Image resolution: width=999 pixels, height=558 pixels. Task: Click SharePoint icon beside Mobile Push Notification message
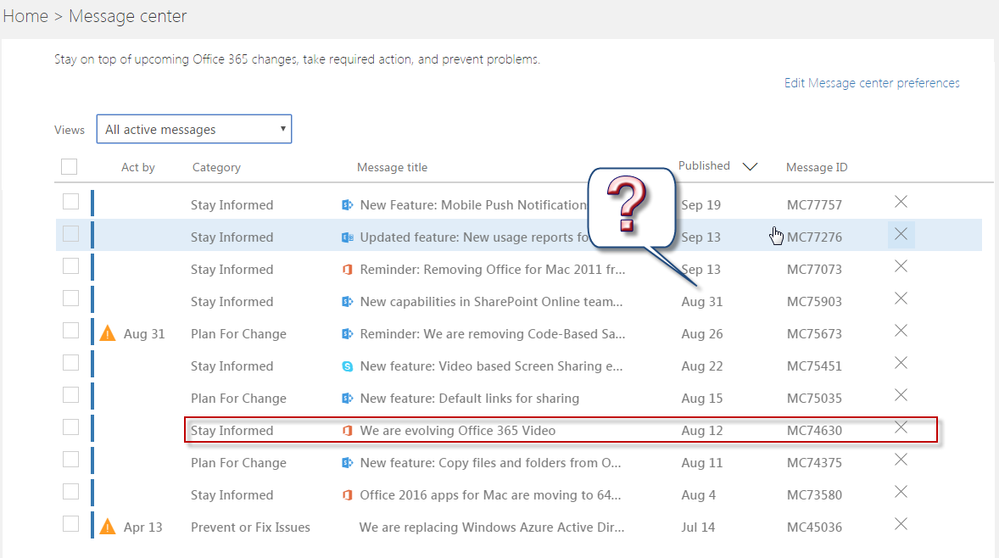pyautogui.click(x=347, y=205)
